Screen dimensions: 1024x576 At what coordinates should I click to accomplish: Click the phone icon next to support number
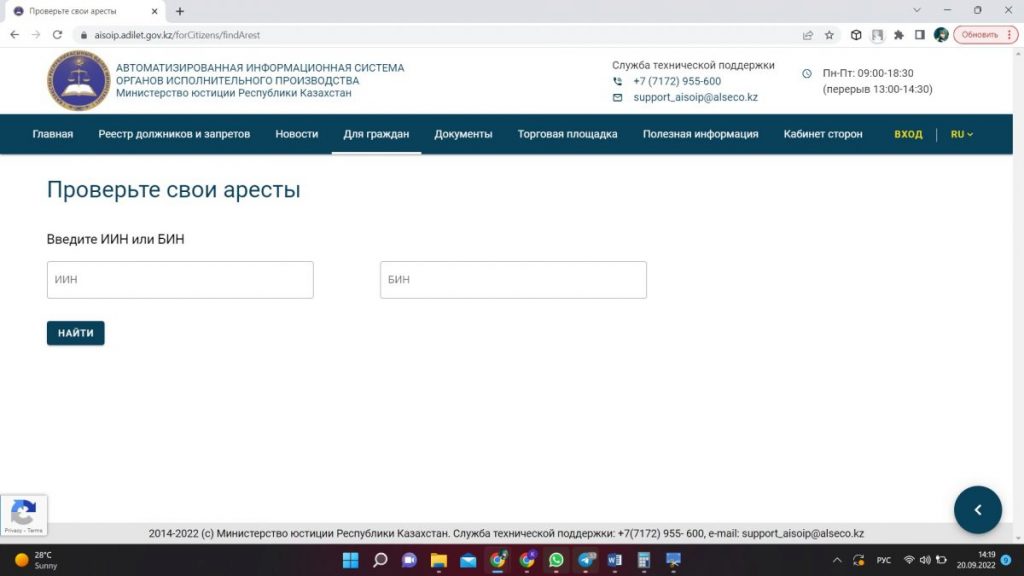click(x=617, y=82)
